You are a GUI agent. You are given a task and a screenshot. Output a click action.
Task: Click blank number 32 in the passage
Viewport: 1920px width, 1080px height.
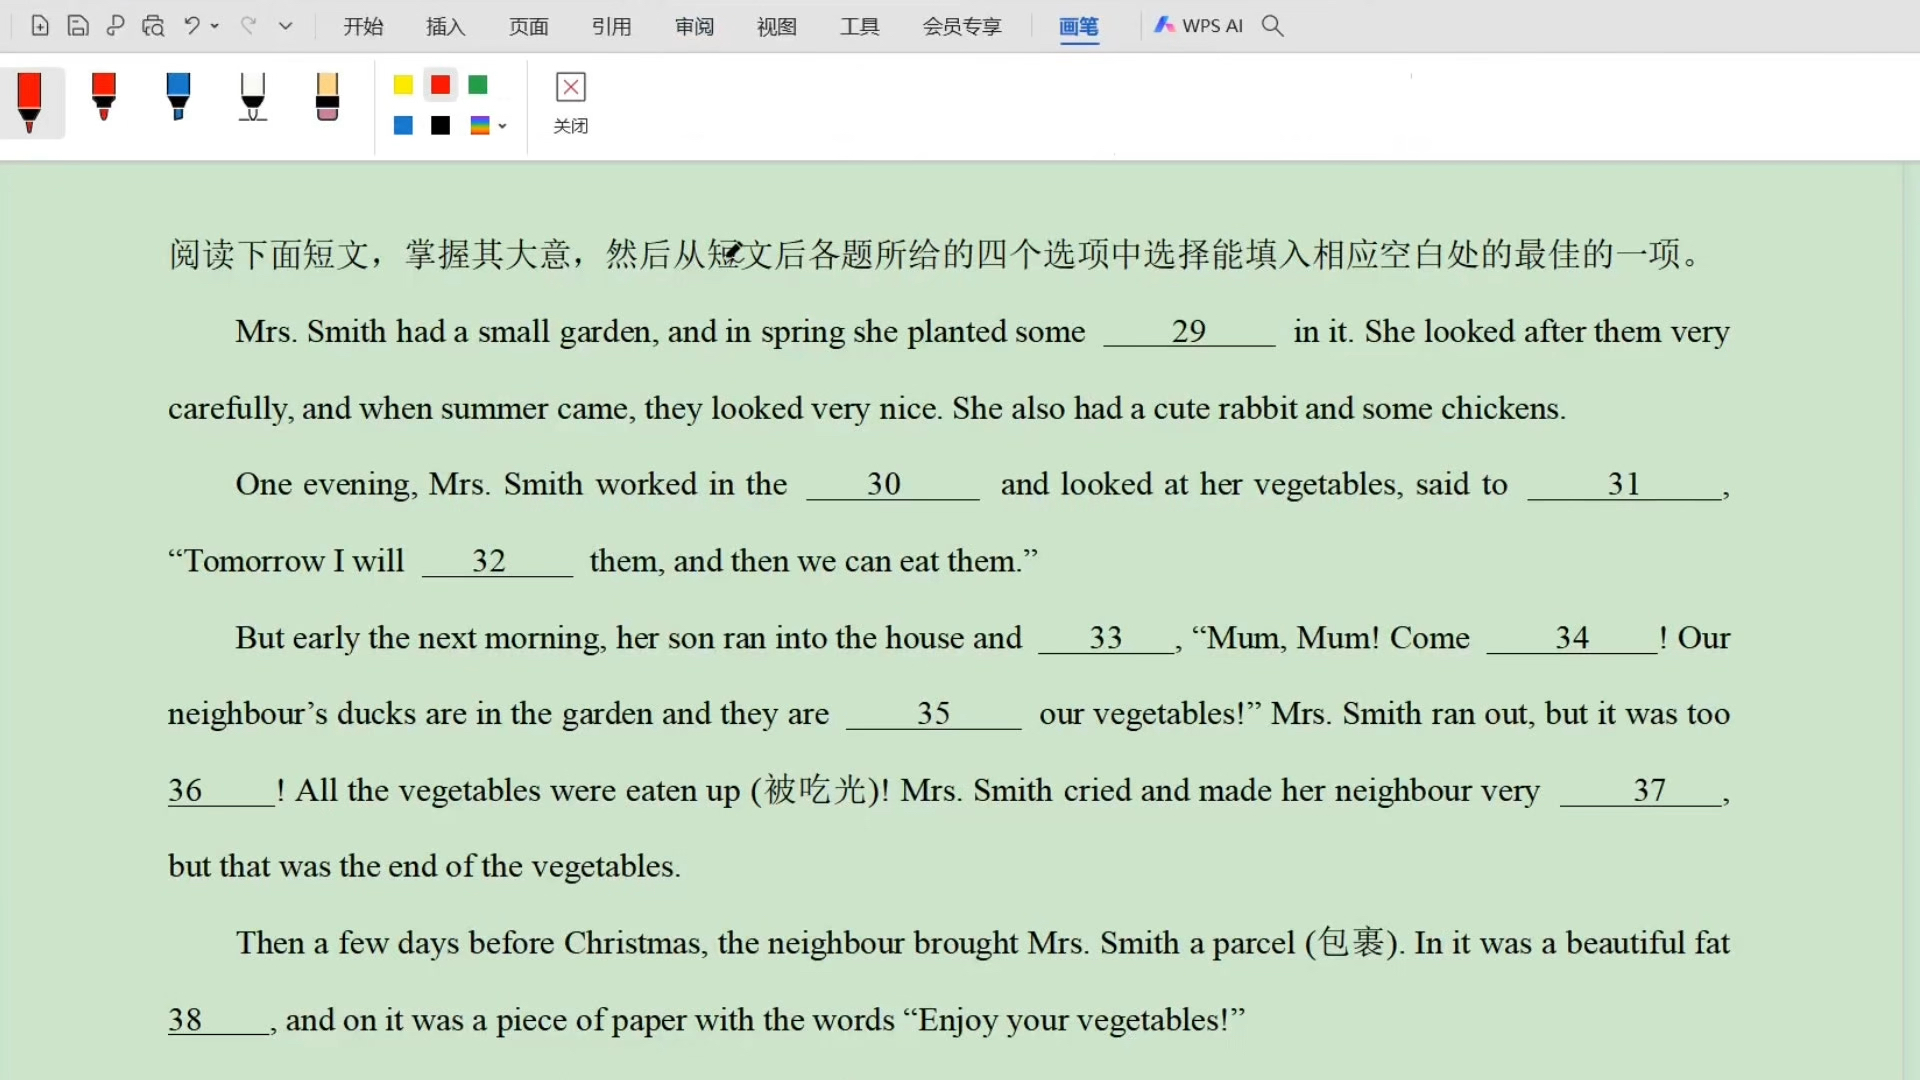[497, 562]
